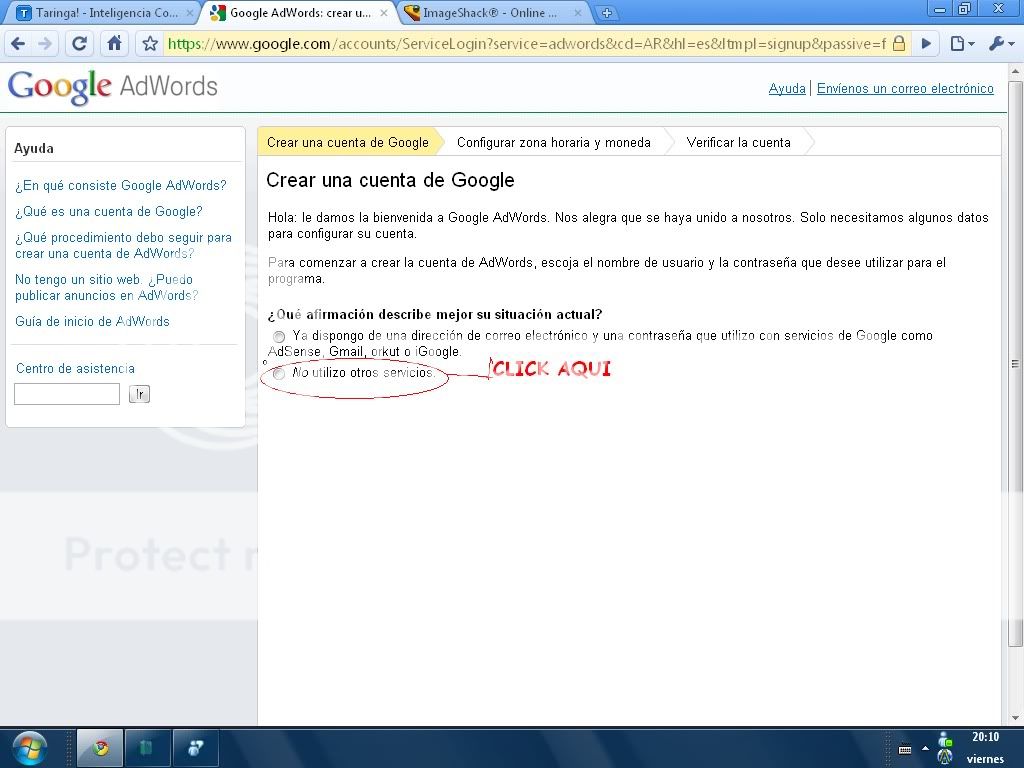Select the 'Crear una cuenta de Google' step

pyautogui.click(x=348, y=142)
